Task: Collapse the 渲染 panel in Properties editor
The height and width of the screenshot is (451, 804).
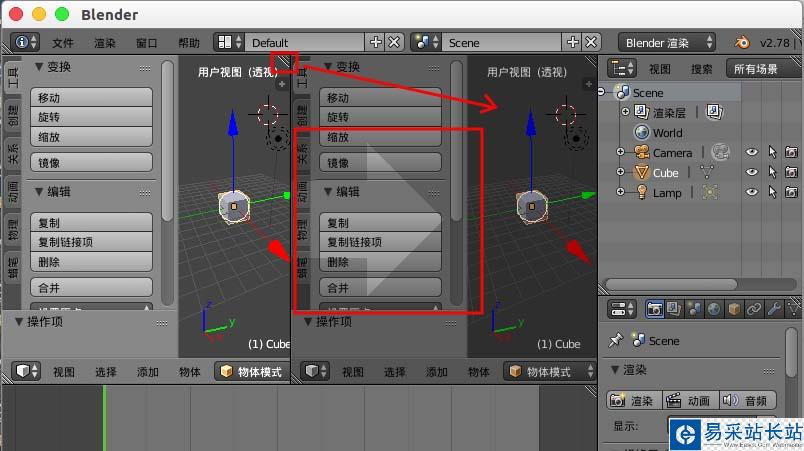Action: 615,370
